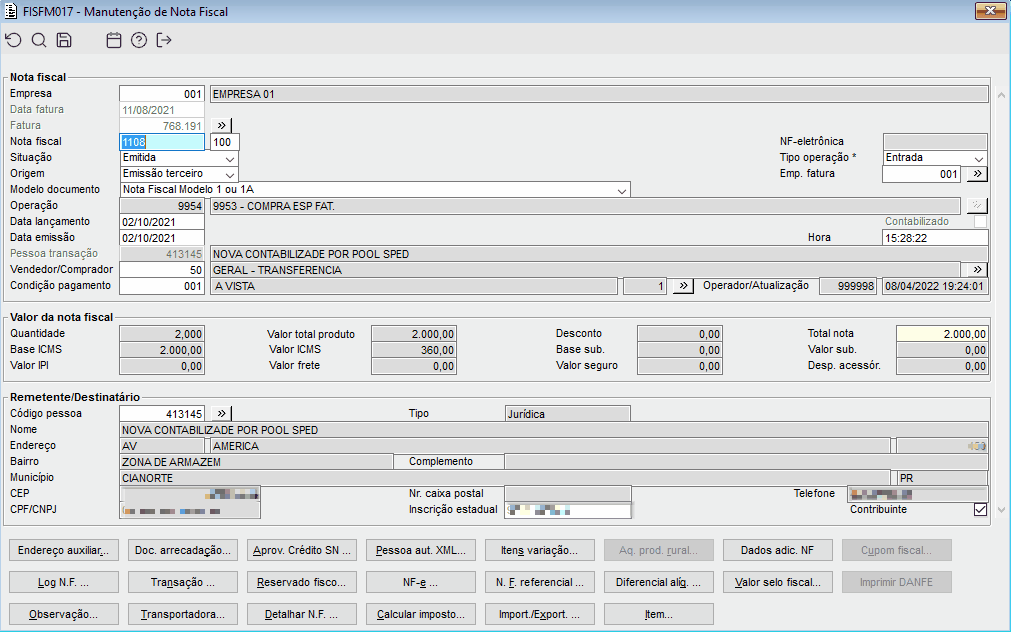Click the Nota fiscal number field
Image resolution: width=1011 pixels, height=632 pixels.
[162, 142]
